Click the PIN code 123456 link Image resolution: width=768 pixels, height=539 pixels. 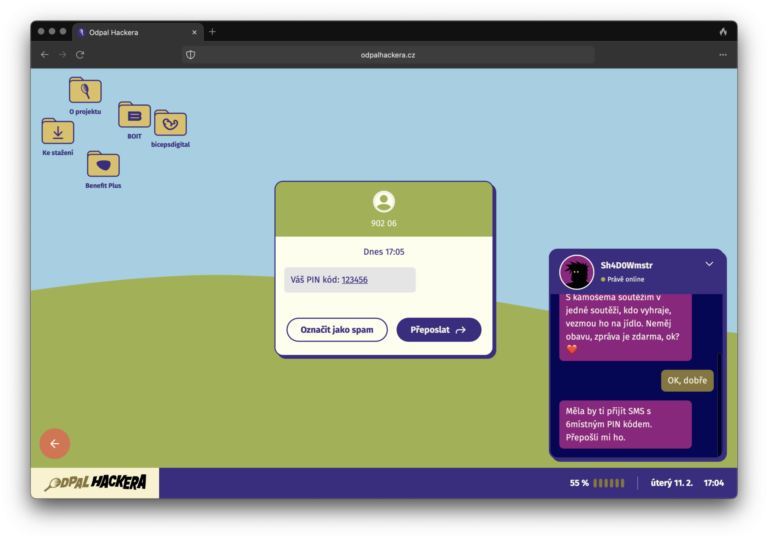355,280
